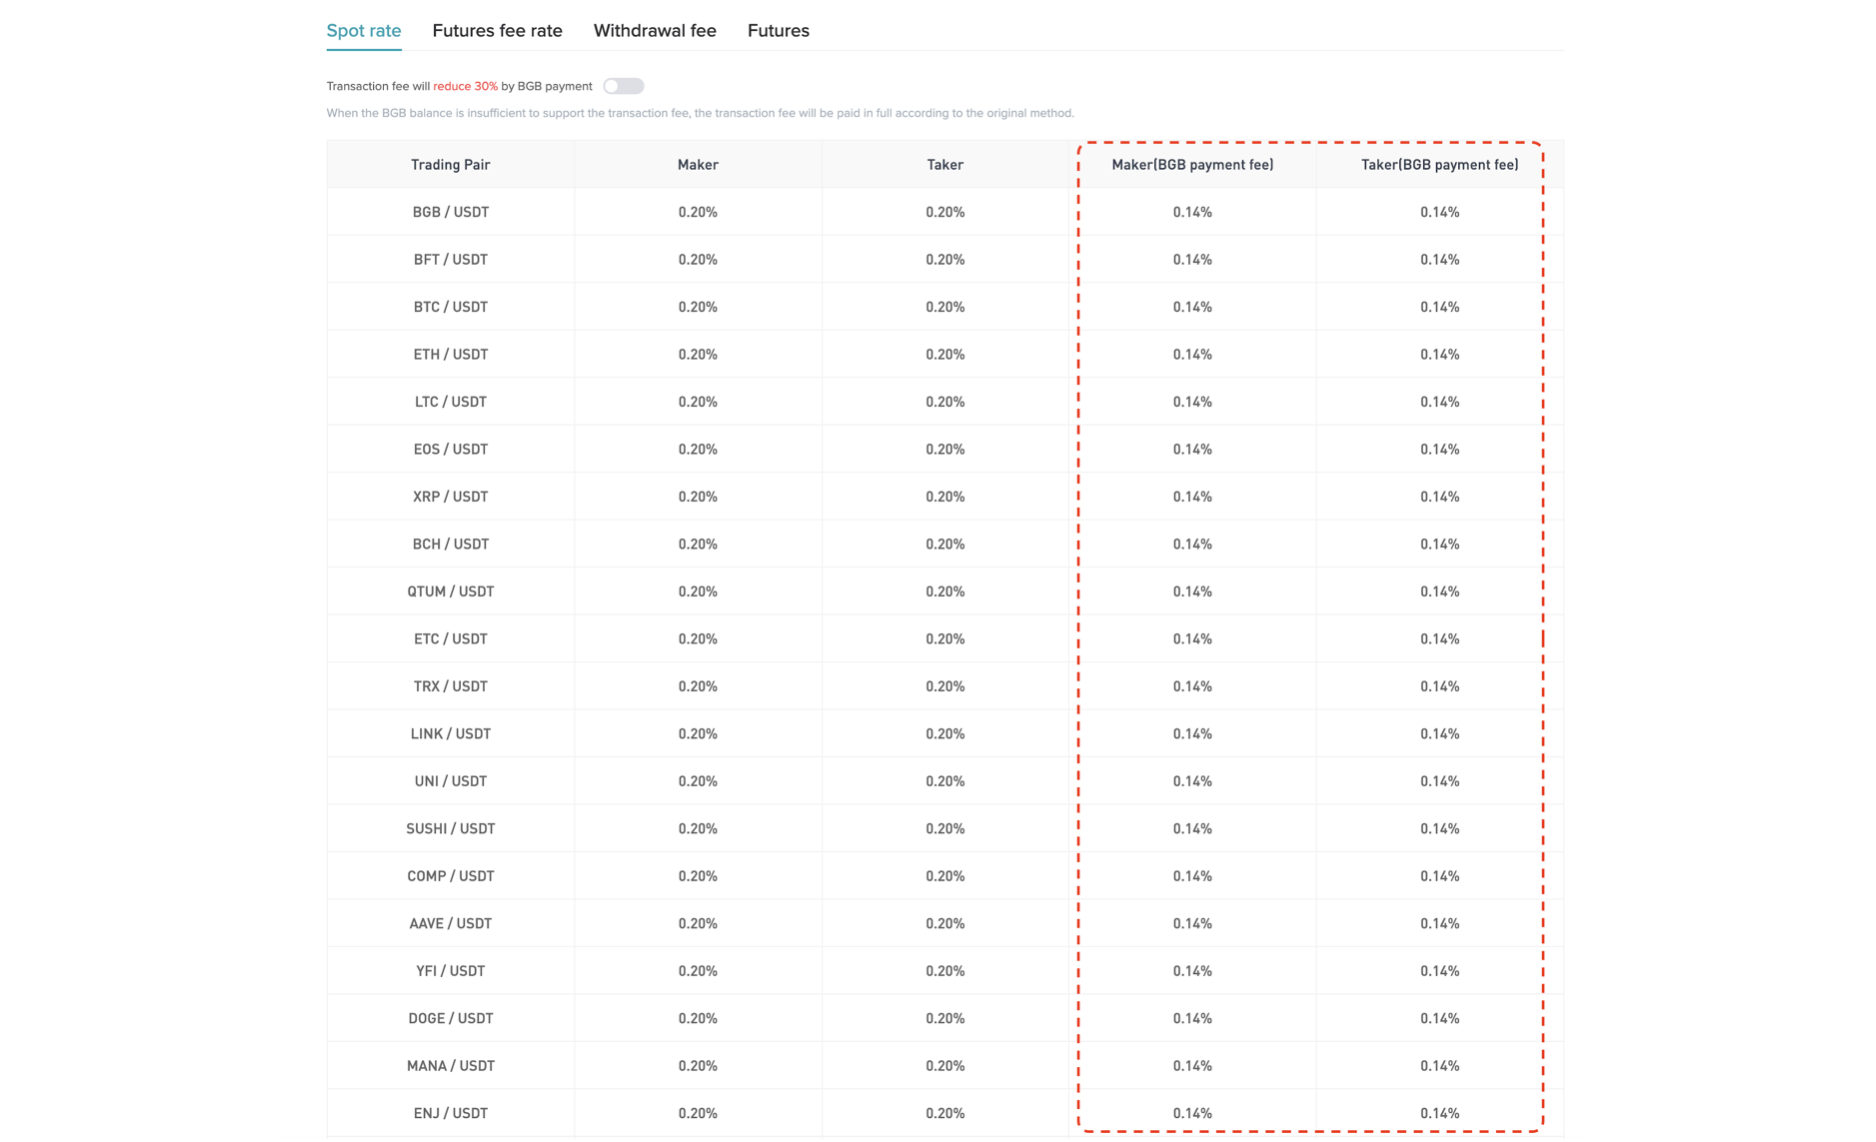Select the BGB / USDT trading pair row
1876x1142 pixels.
tap(450, 211)
